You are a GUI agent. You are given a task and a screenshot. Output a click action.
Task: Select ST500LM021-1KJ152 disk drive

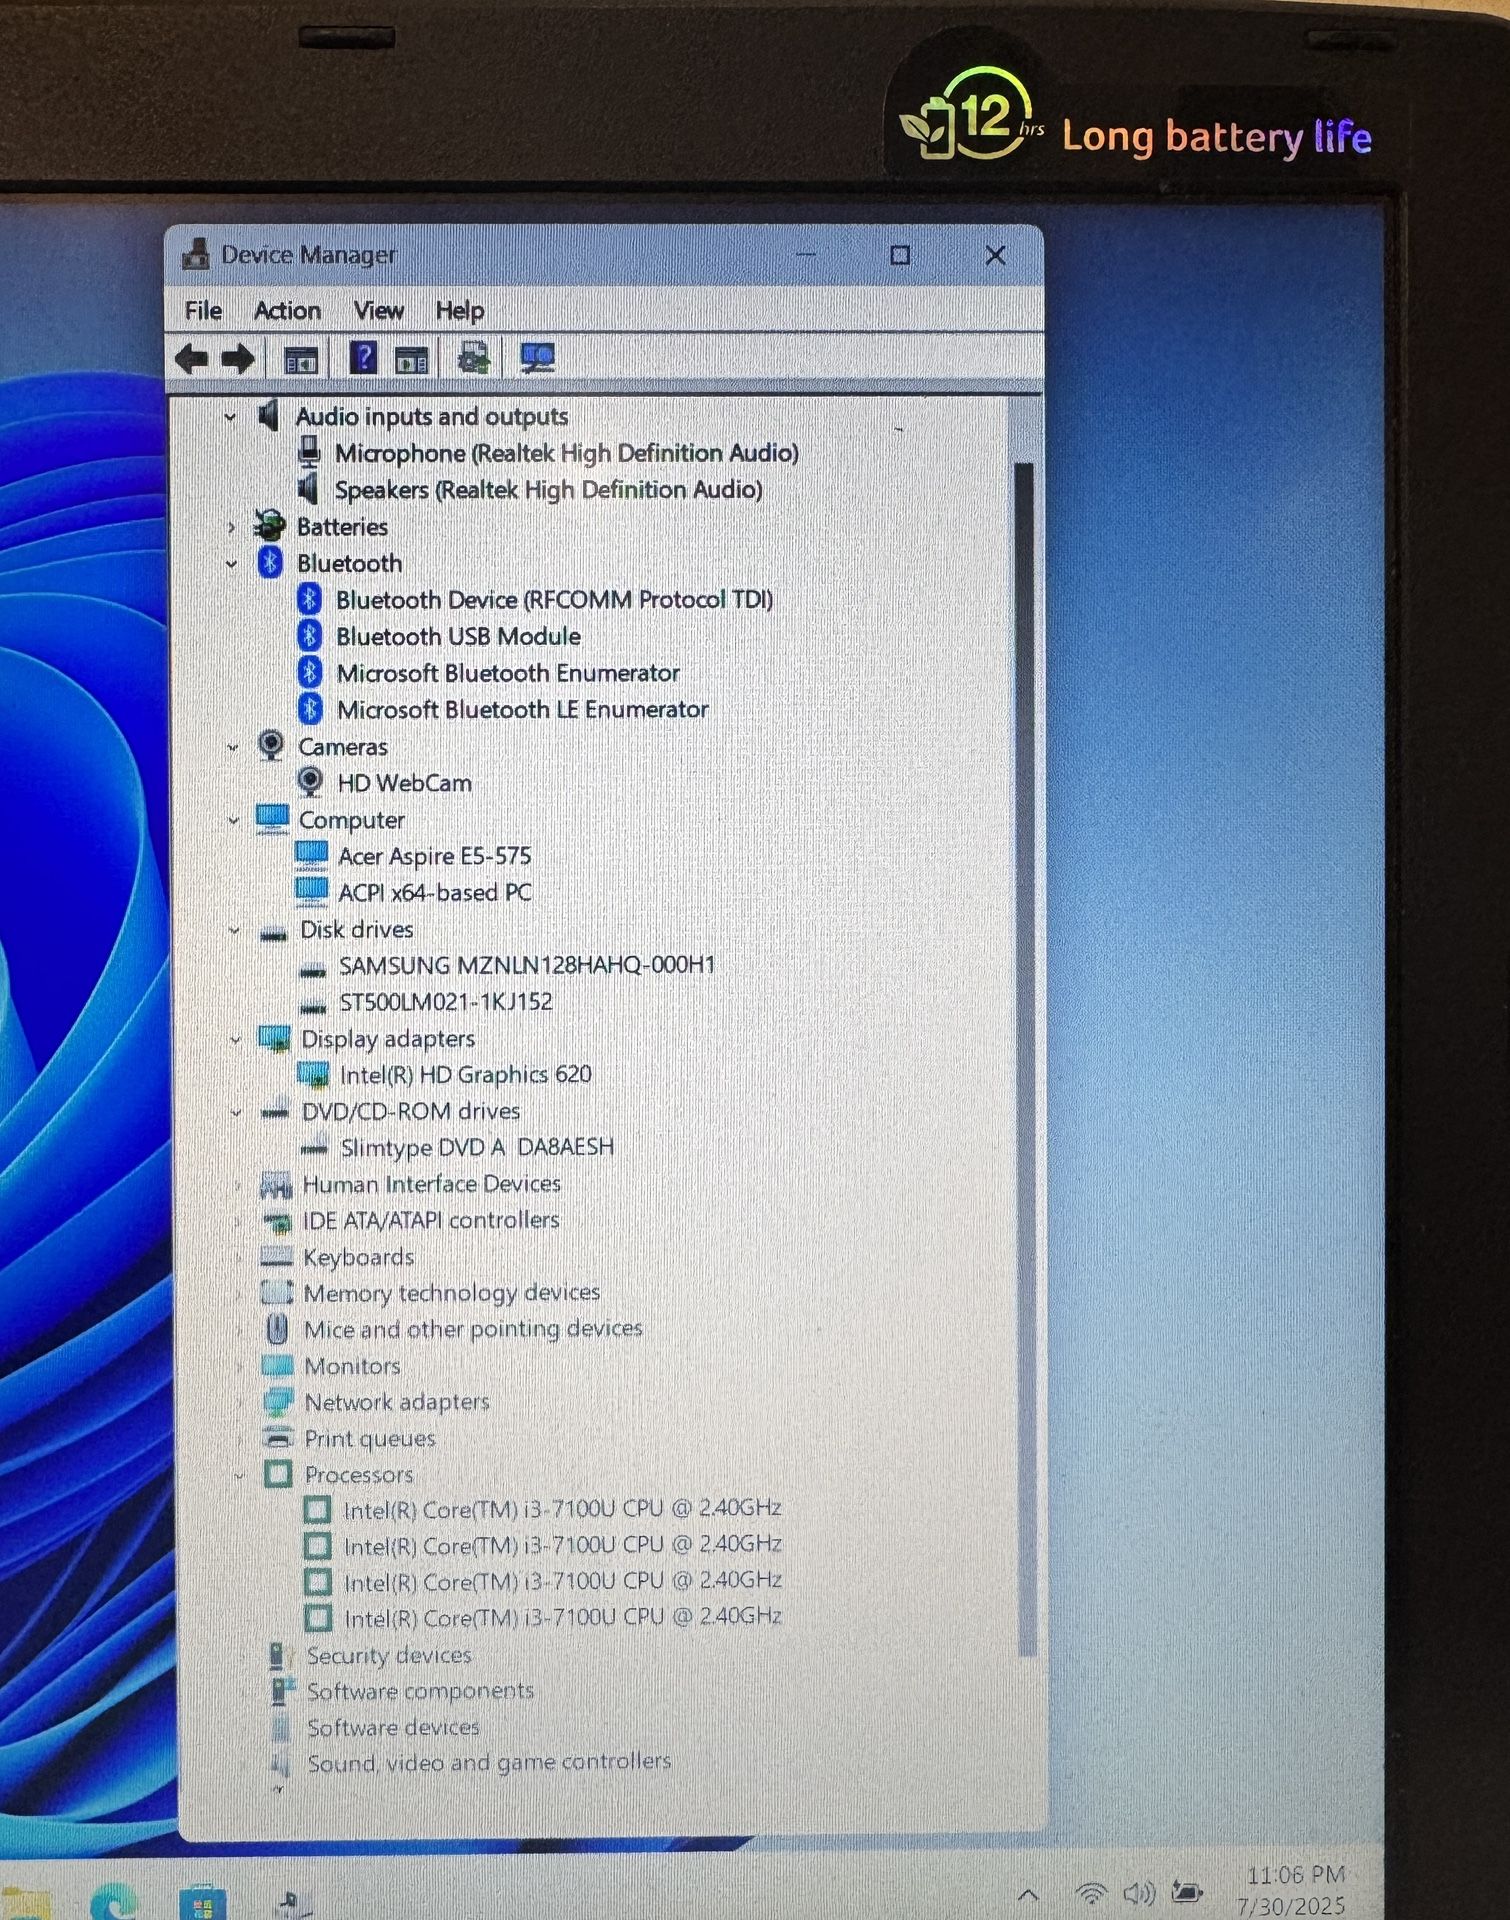pyautogui.click(x=445, y=1002)
